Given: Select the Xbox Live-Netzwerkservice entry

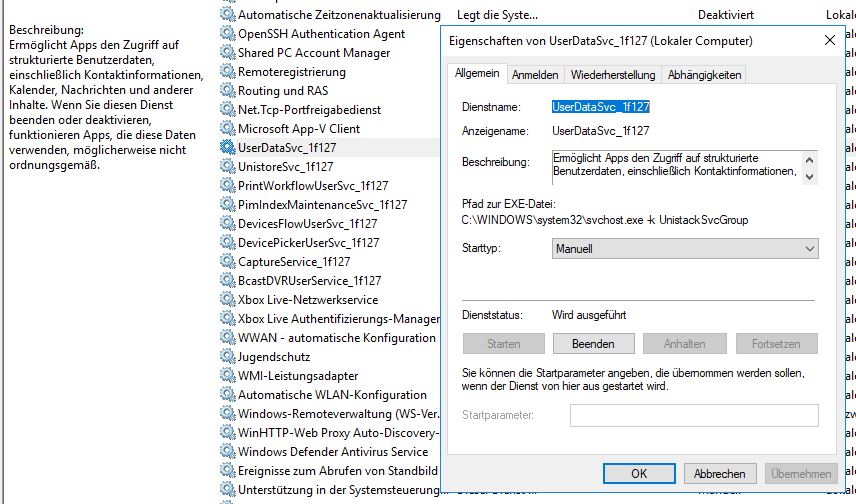Looking at the screenshot, I should click(x=308, y=300).
